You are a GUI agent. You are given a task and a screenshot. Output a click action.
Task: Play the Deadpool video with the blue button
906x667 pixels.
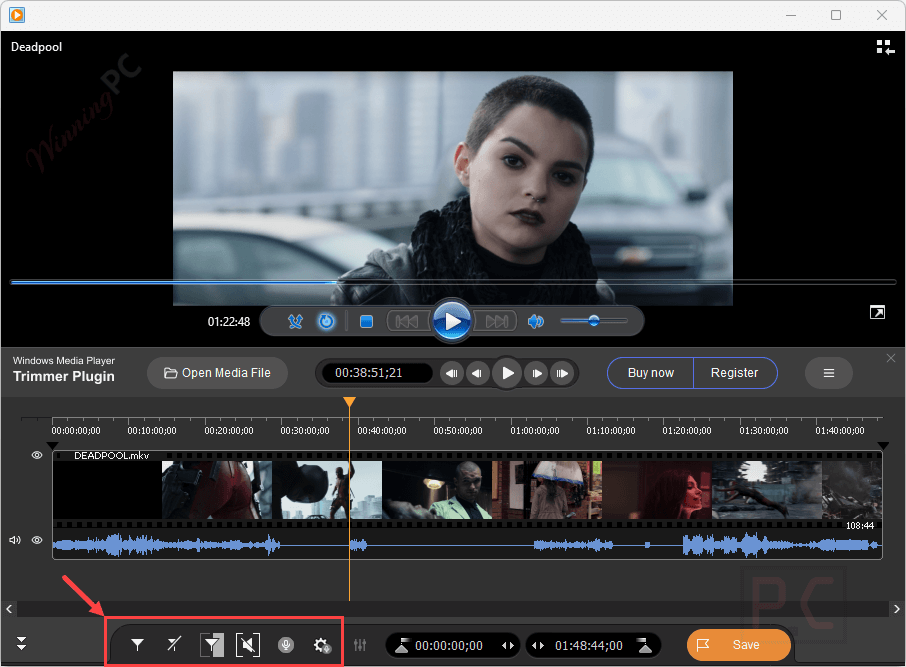click(452, 321)
